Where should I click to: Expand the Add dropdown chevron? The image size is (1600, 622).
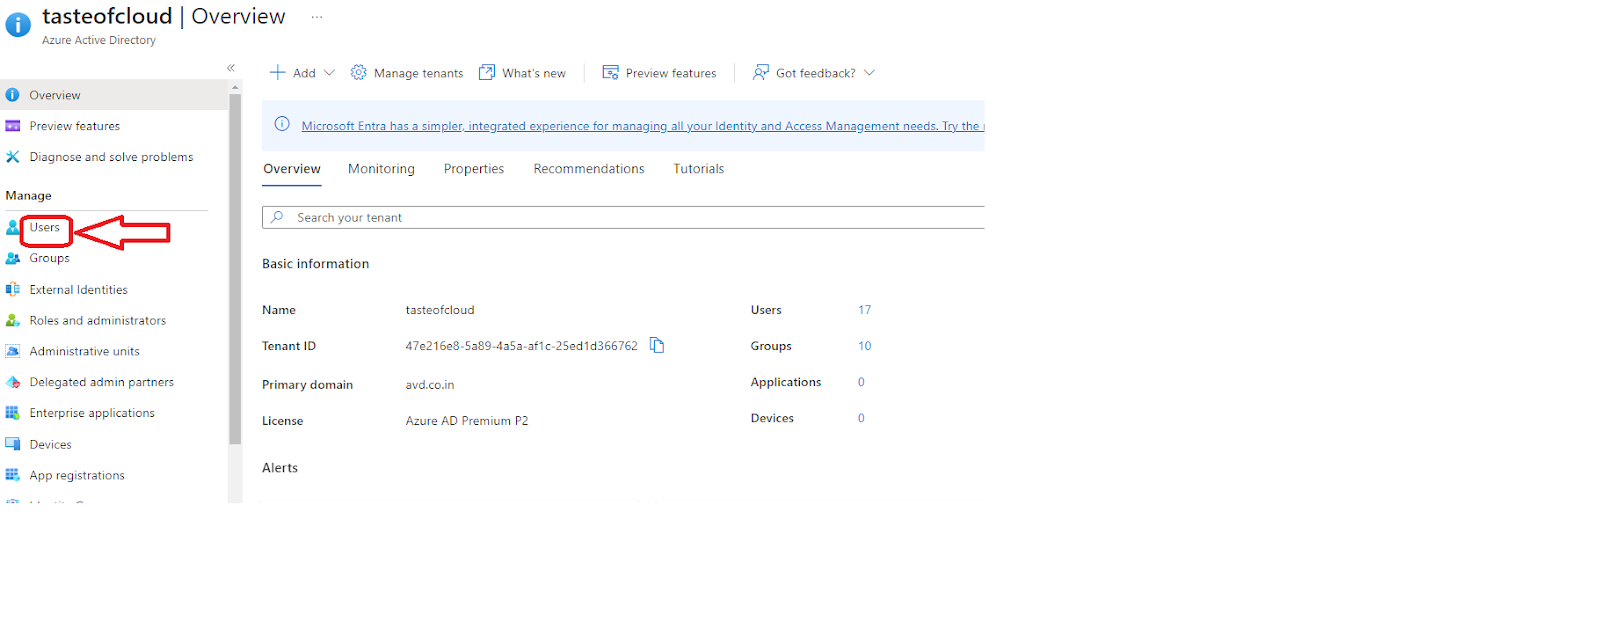pyautogui.click(x=329, y=72)
